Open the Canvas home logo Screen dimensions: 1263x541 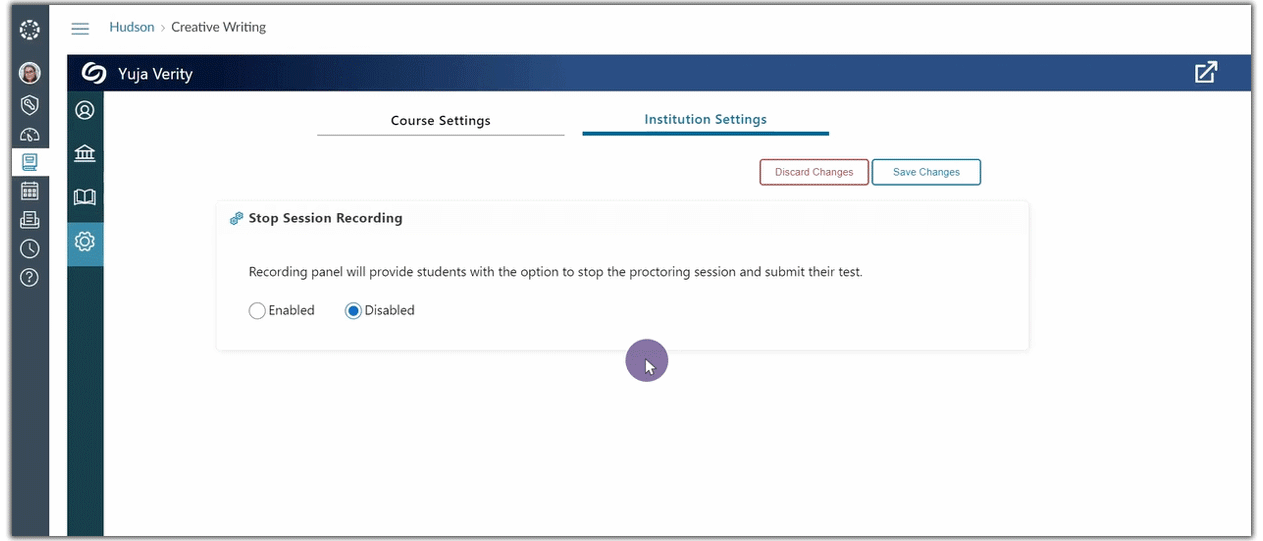pyautogui.click(x=30, y=30)
